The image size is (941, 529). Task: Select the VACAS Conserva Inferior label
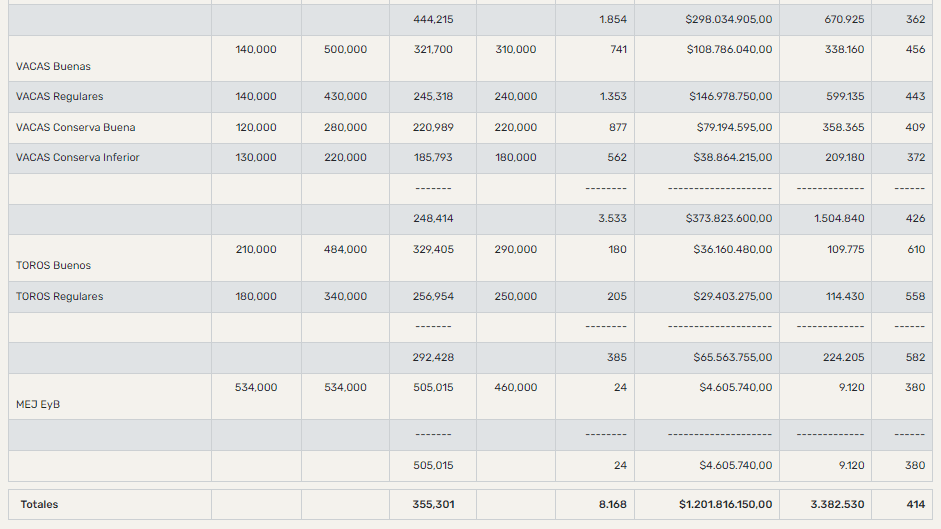tap(78, 158)
